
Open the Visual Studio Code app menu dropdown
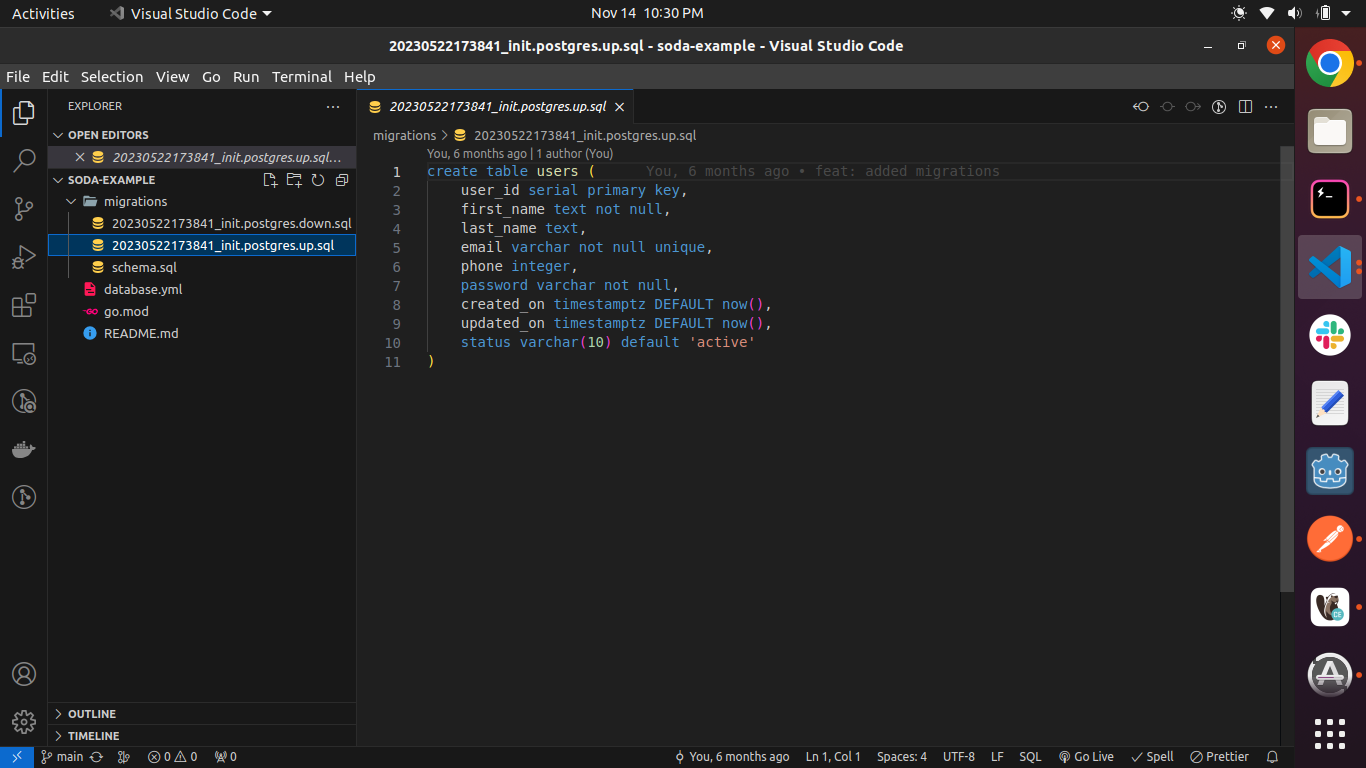pos(190,13)
